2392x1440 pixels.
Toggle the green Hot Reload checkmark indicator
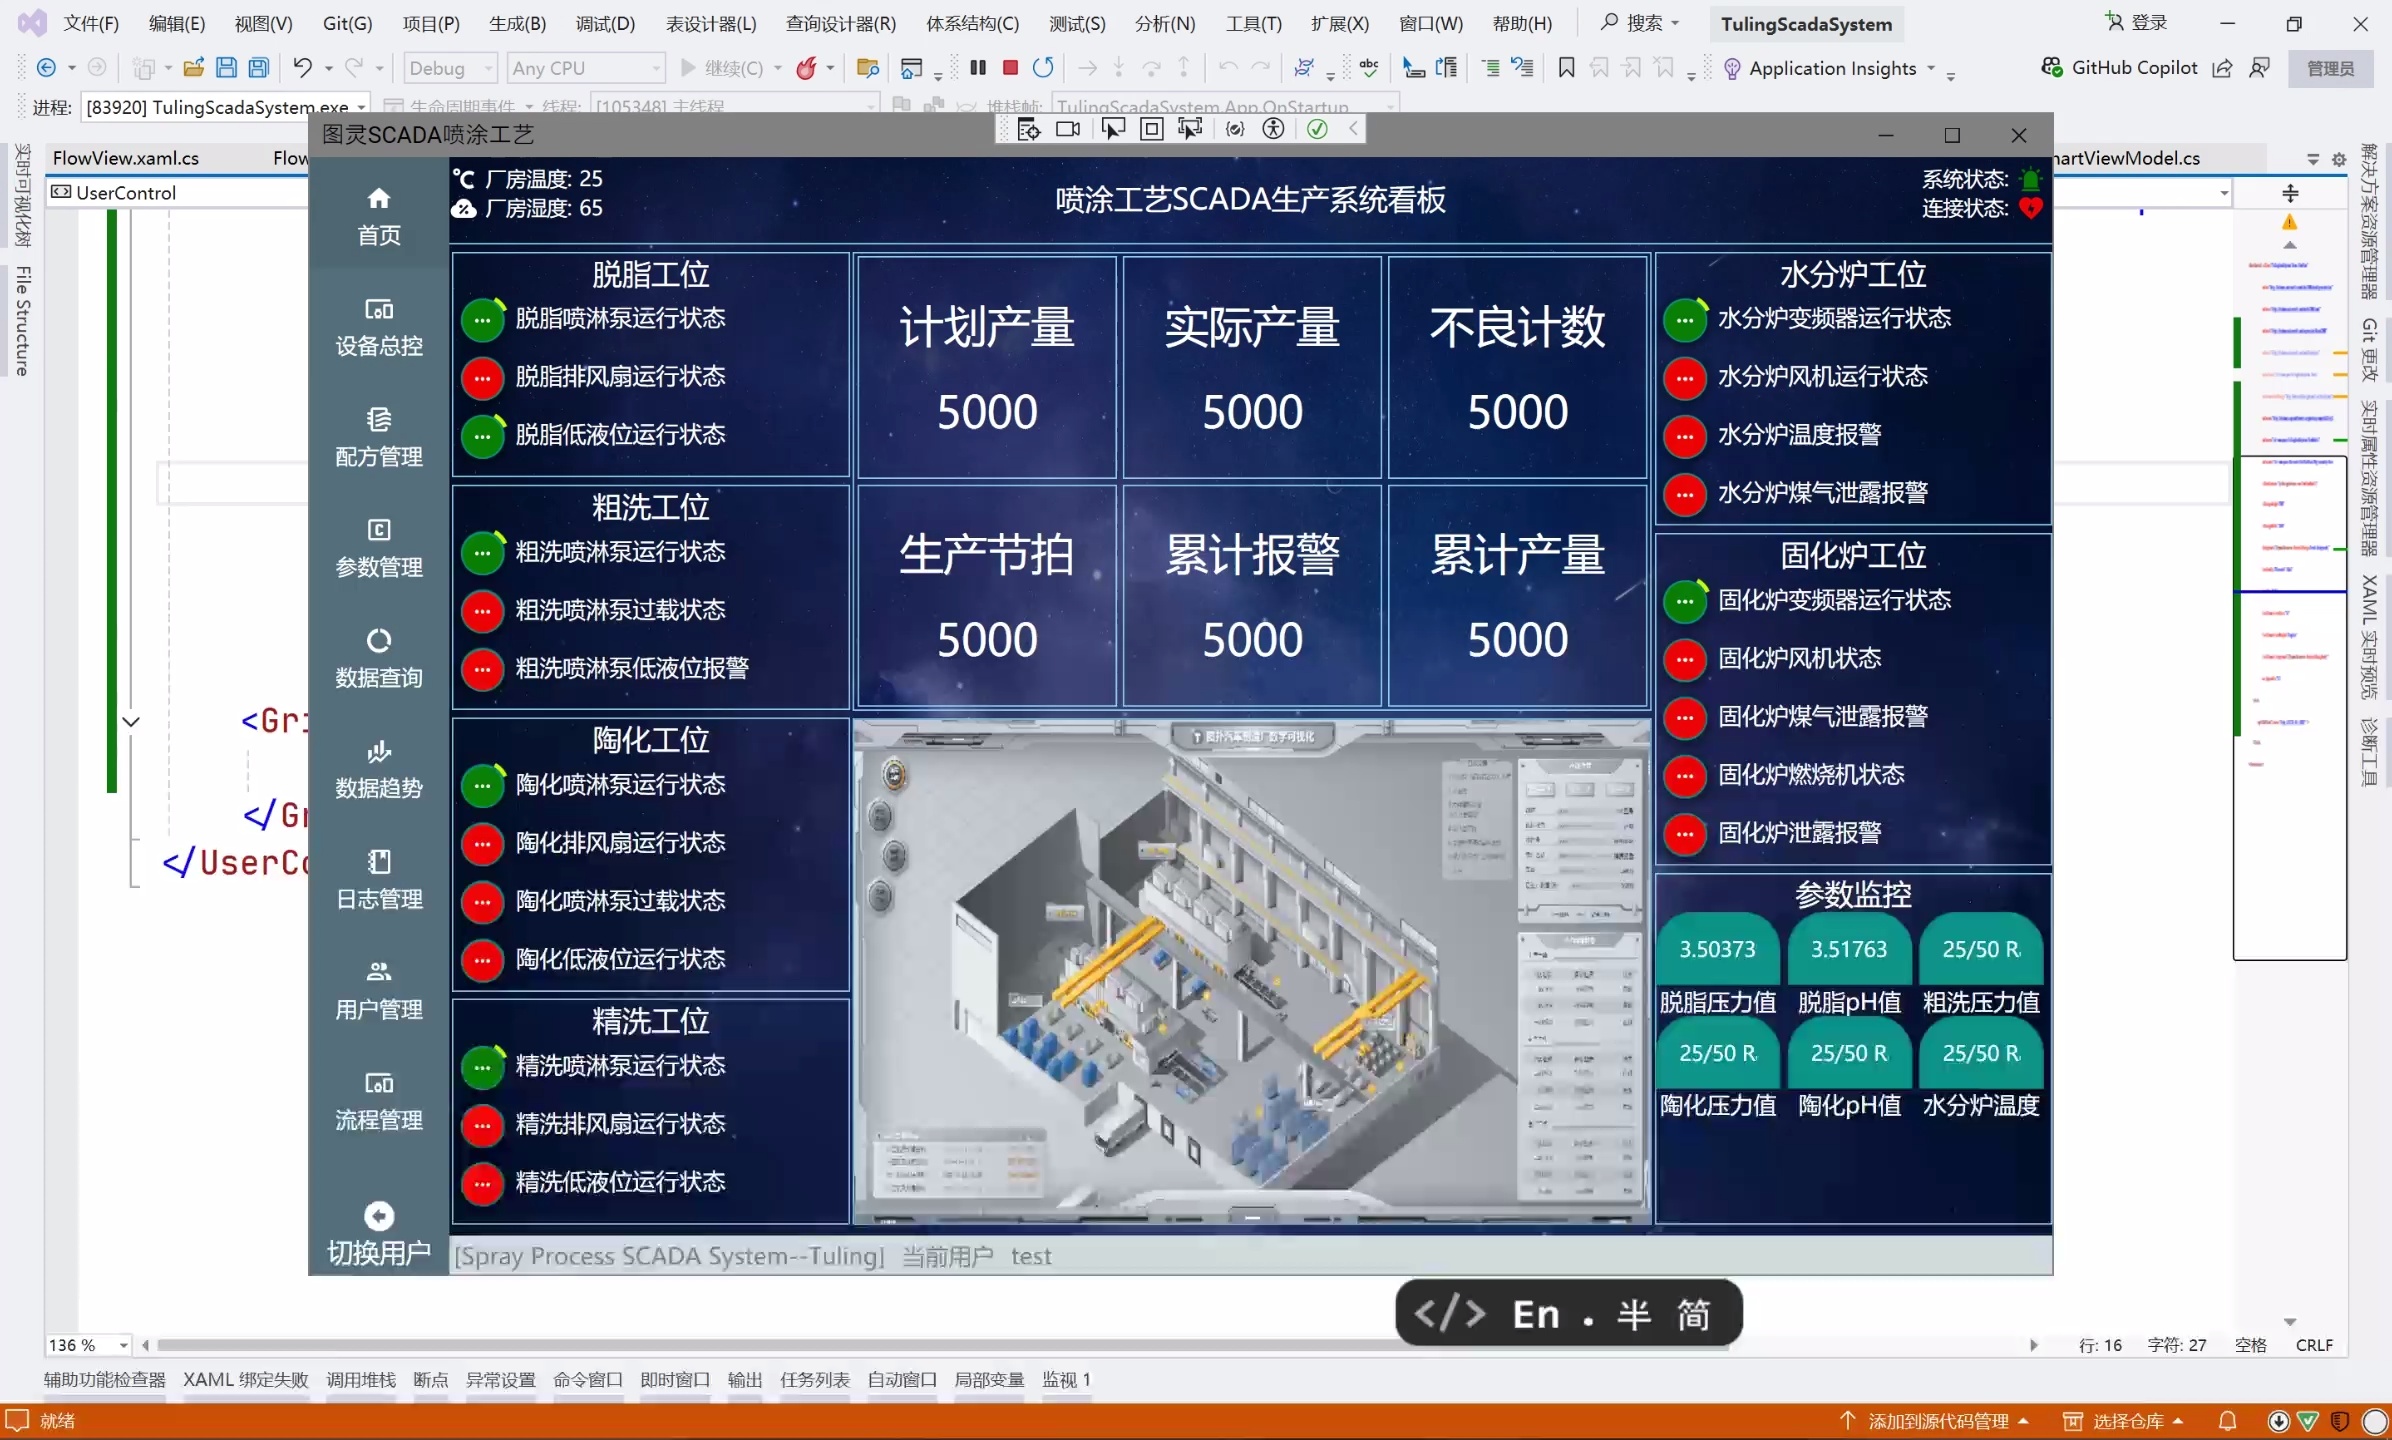tap(1317, 129)
